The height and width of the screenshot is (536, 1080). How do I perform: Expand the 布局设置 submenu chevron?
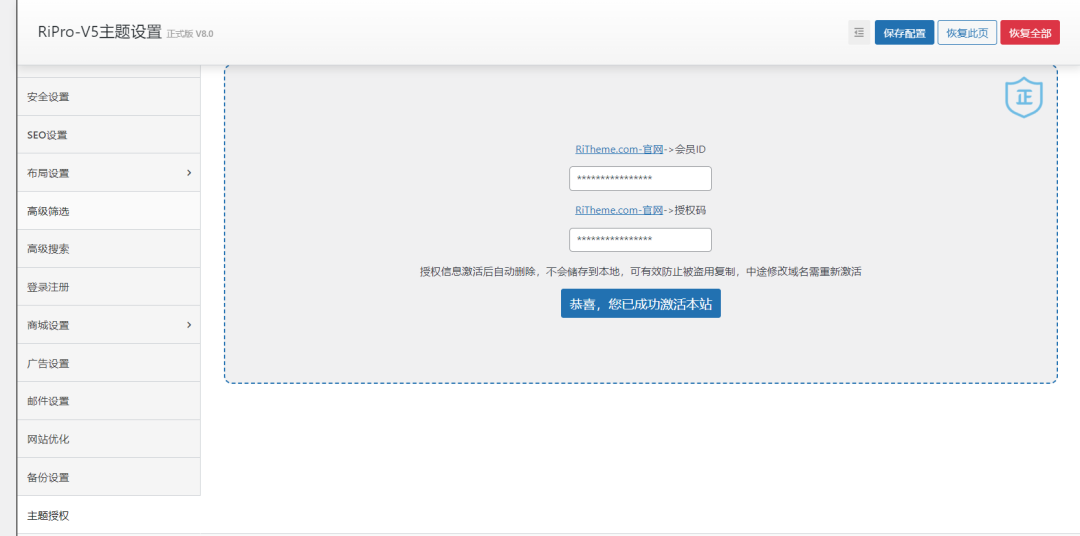coord(189,173)
